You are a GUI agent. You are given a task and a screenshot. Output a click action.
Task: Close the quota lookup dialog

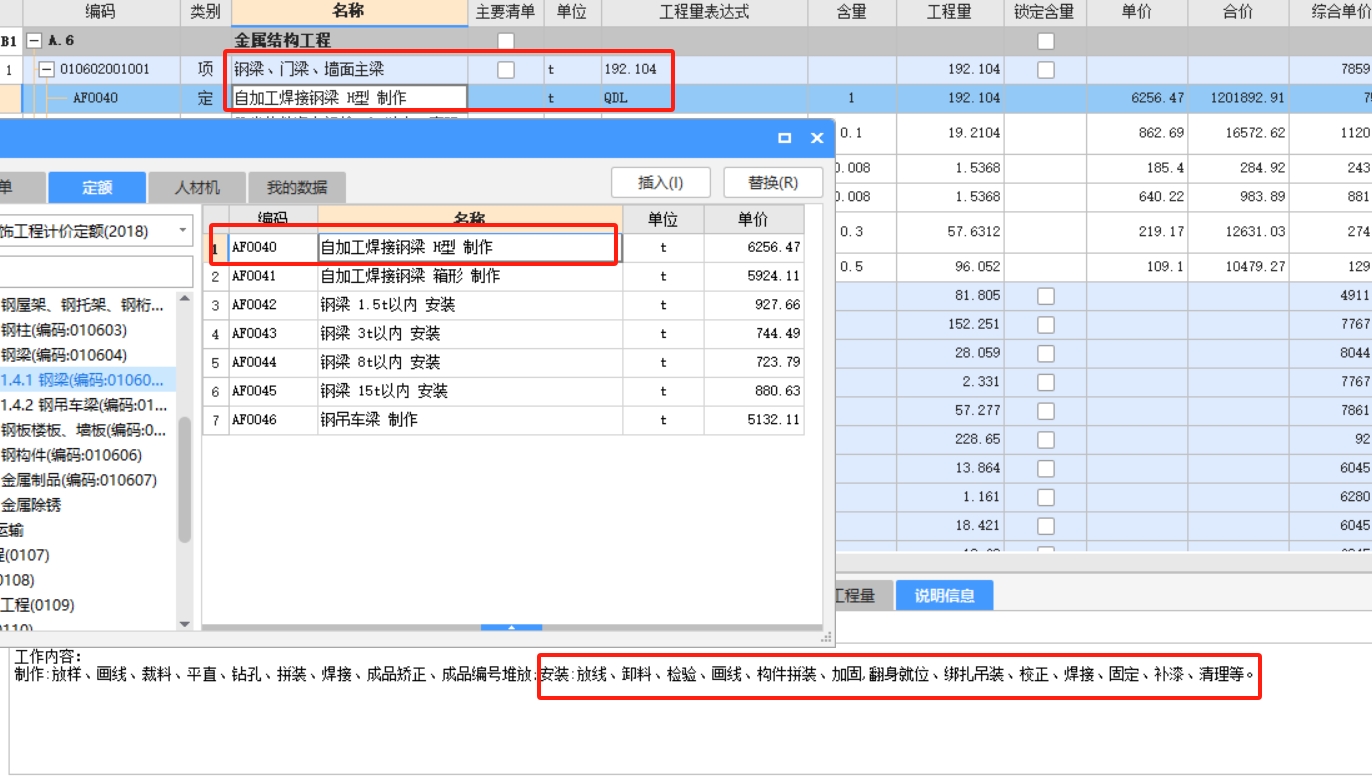(817, 138)
